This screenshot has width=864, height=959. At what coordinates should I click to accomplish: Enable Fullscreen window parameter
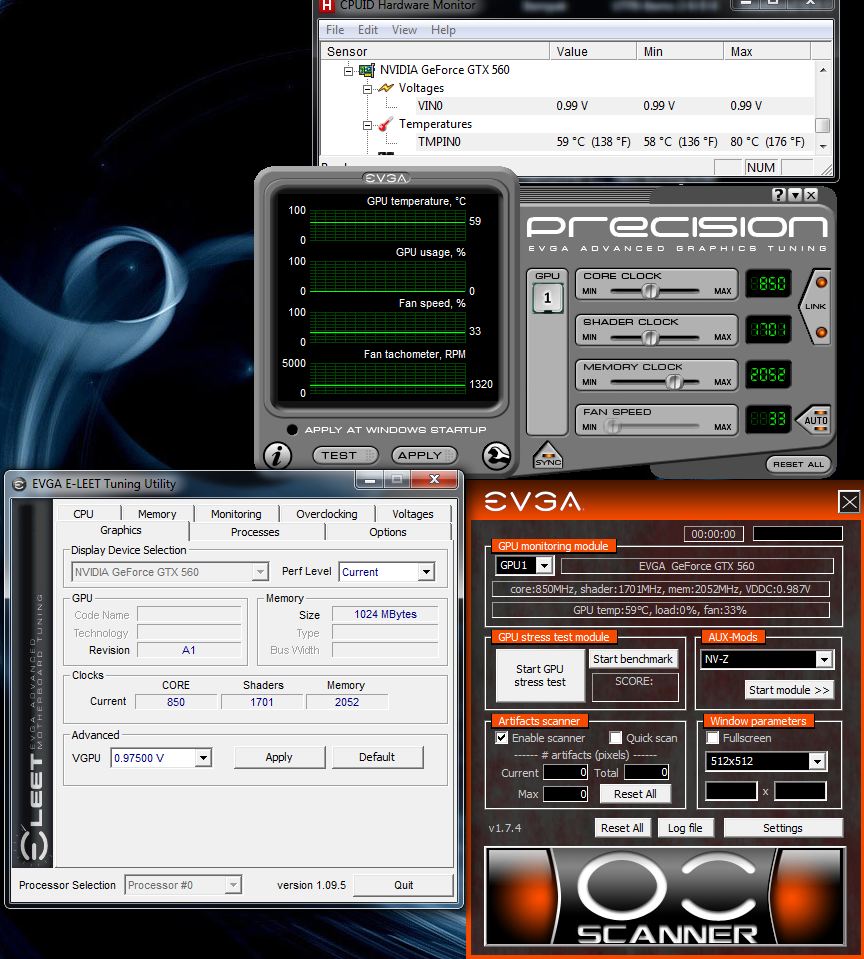tap(712, 738)
